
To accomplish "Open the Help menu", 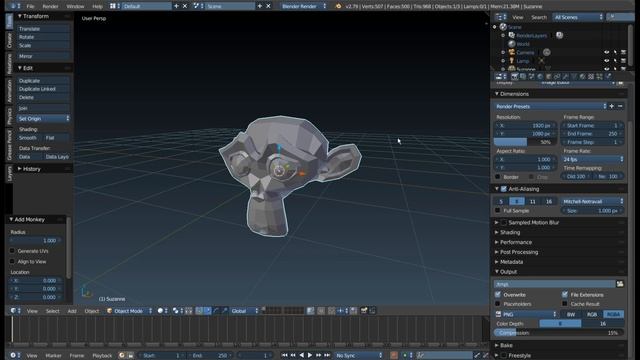I will 97,7.
